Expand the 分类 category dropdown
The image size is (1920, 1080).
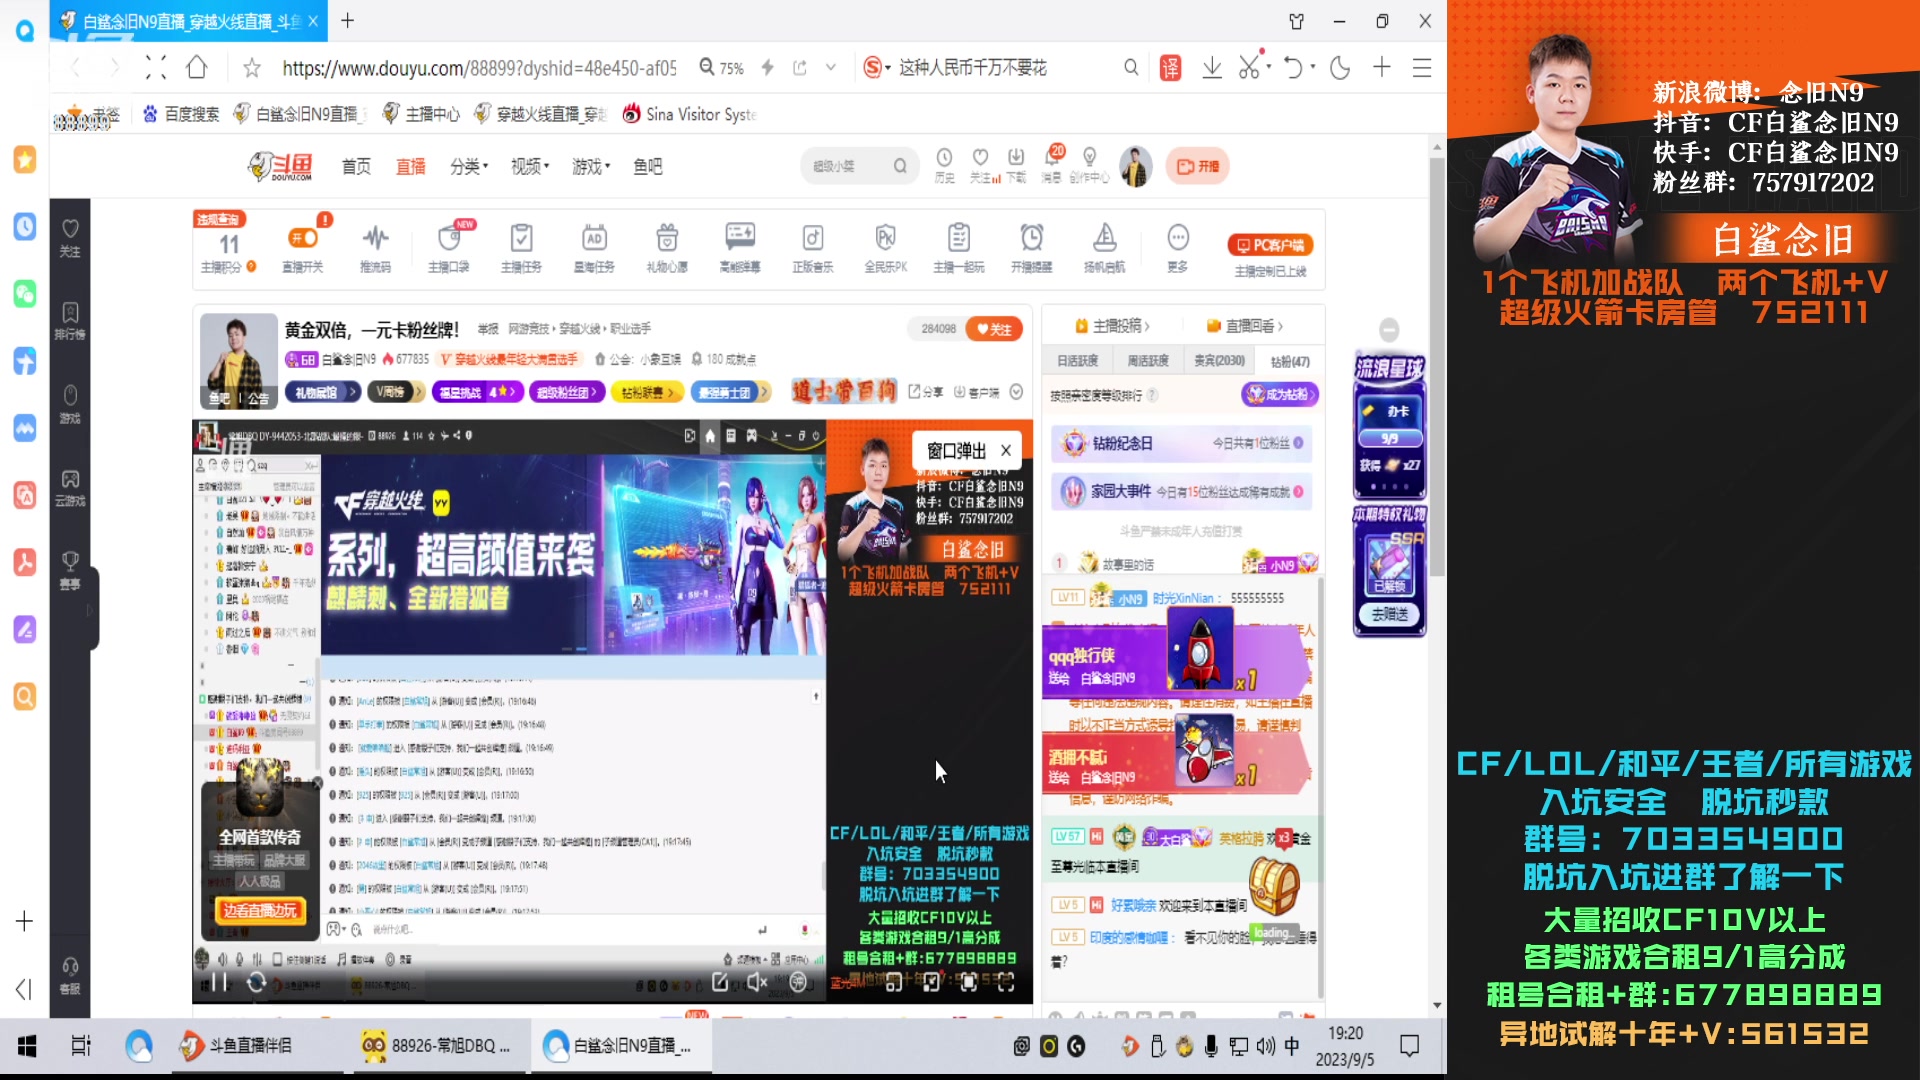tap(467, 167)
